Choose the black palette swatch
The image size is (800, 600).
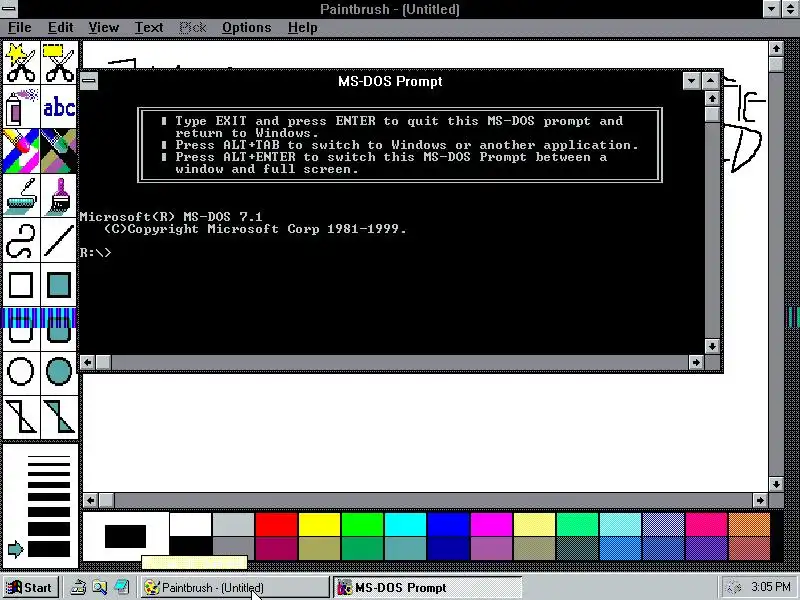point(190,548)
